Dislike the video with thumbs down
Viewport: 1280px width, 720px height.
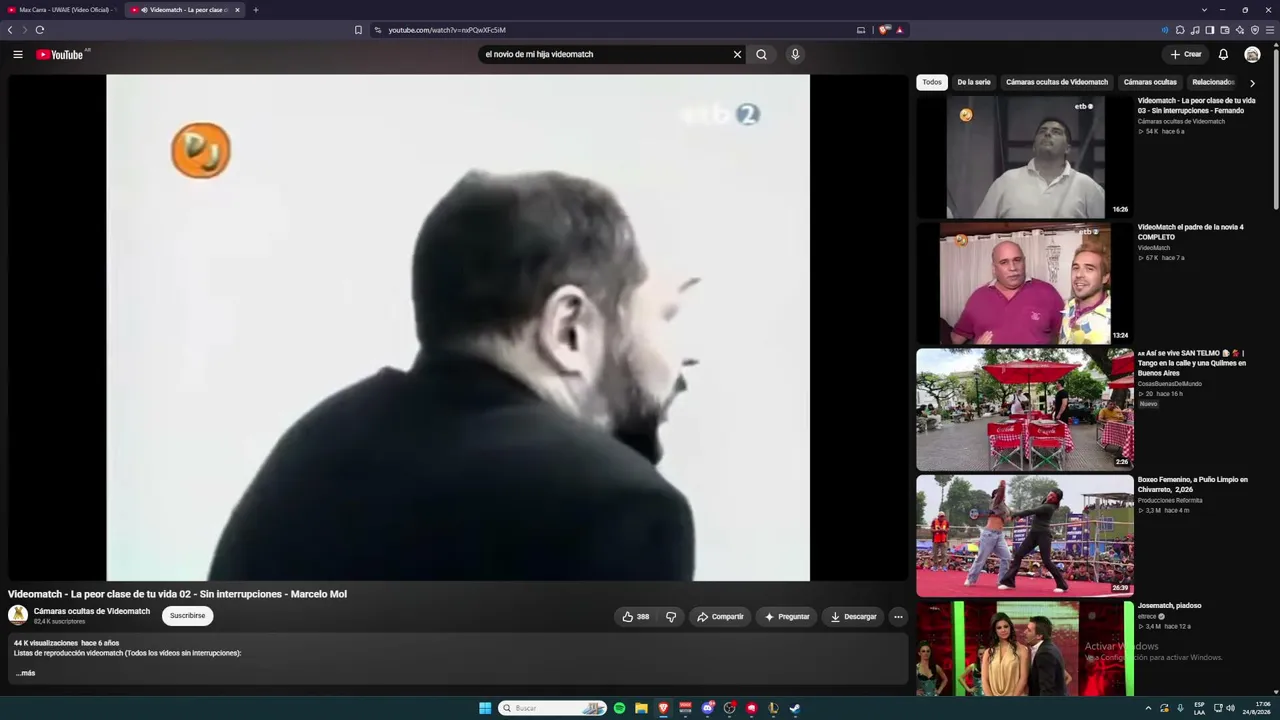[x=671, y=617]
